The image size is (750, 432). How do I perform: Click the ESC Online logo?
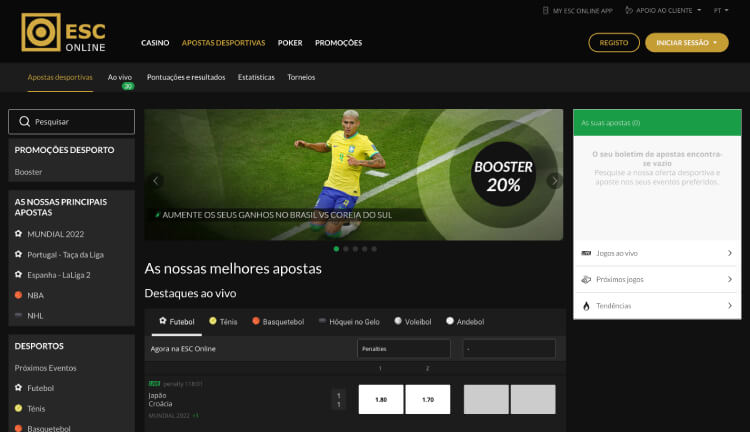point(63,33)
